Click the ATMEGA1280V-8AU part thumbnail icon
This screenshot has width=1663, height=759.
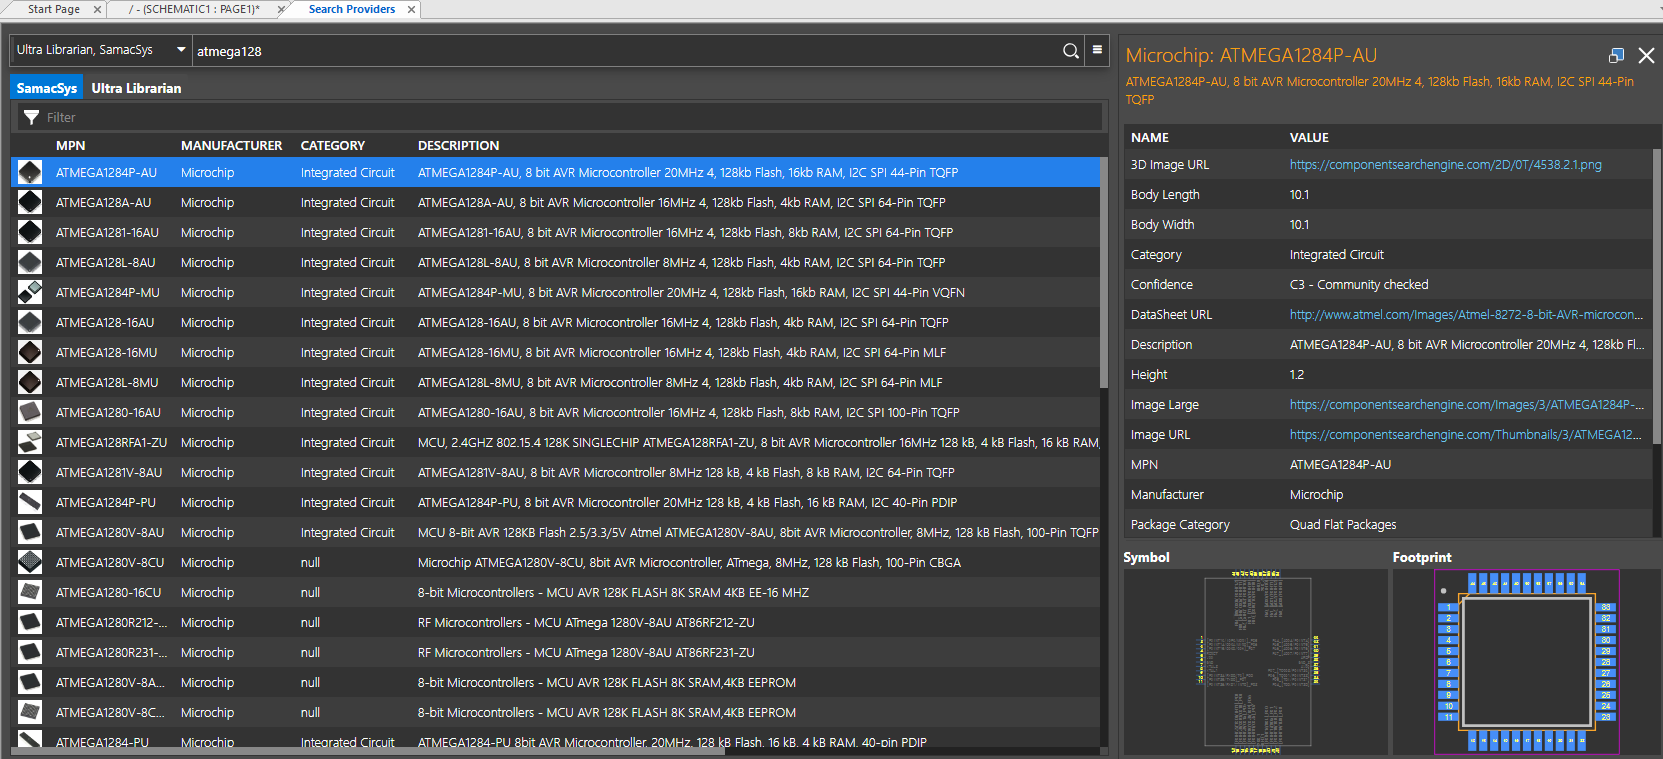point(30,532)
